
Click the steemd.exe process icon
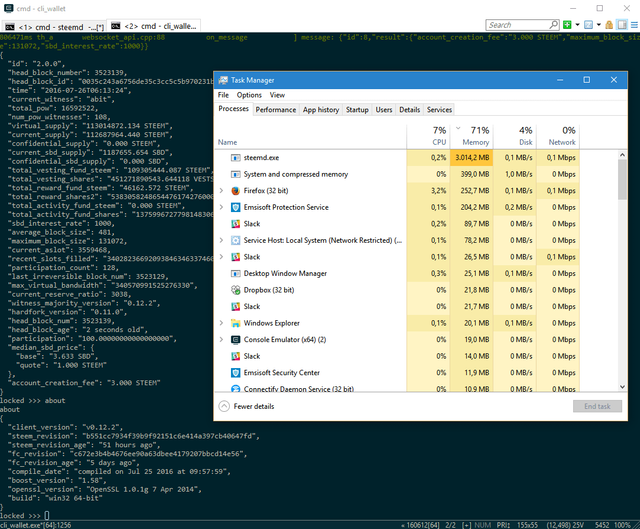[236, 158]
